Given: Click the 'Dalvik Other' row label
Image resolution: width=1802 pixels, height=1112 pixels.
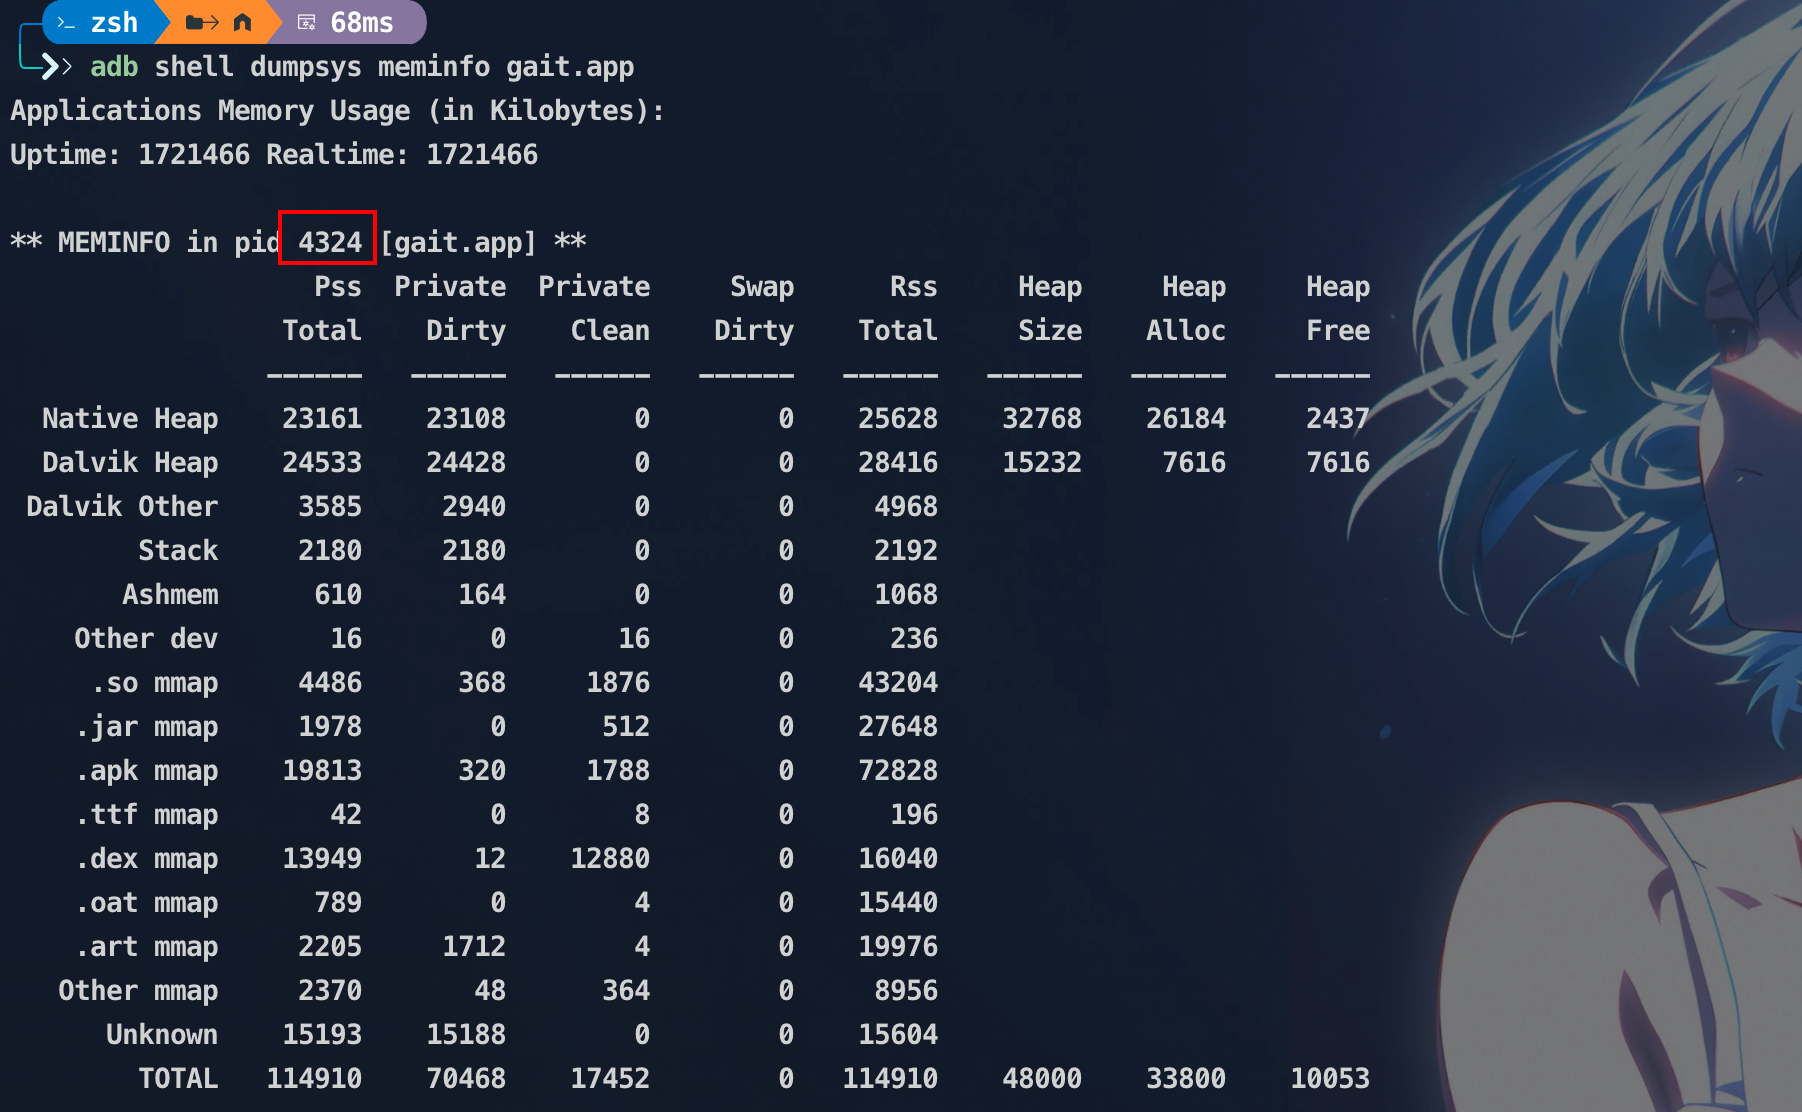Looking at the screenshot, I should click(122, 506).
